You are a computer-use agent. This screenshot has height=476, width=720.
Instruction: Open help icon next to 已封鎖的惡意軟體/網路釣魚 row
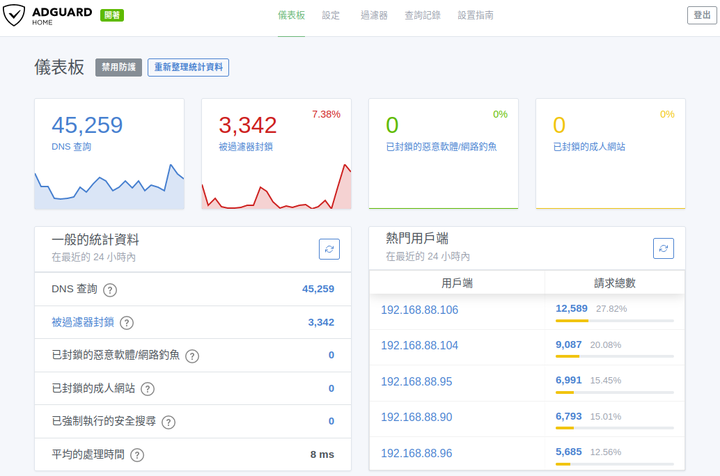[x=192, y=356]
